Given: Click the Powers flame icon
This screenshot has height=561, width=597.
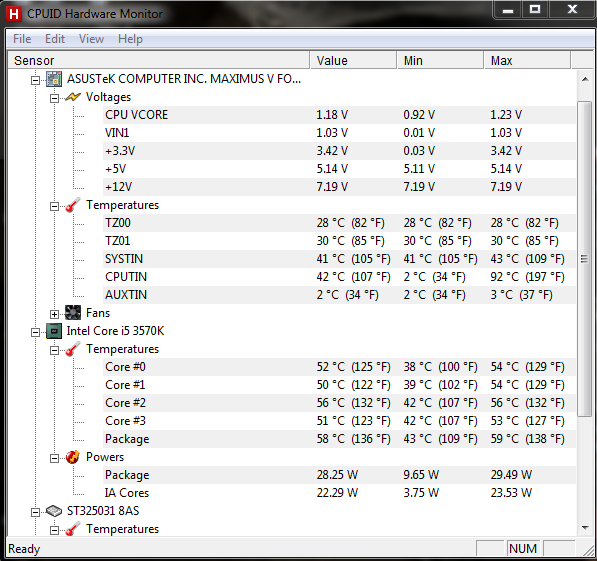Looking at the screenshot, I should 72,457.
